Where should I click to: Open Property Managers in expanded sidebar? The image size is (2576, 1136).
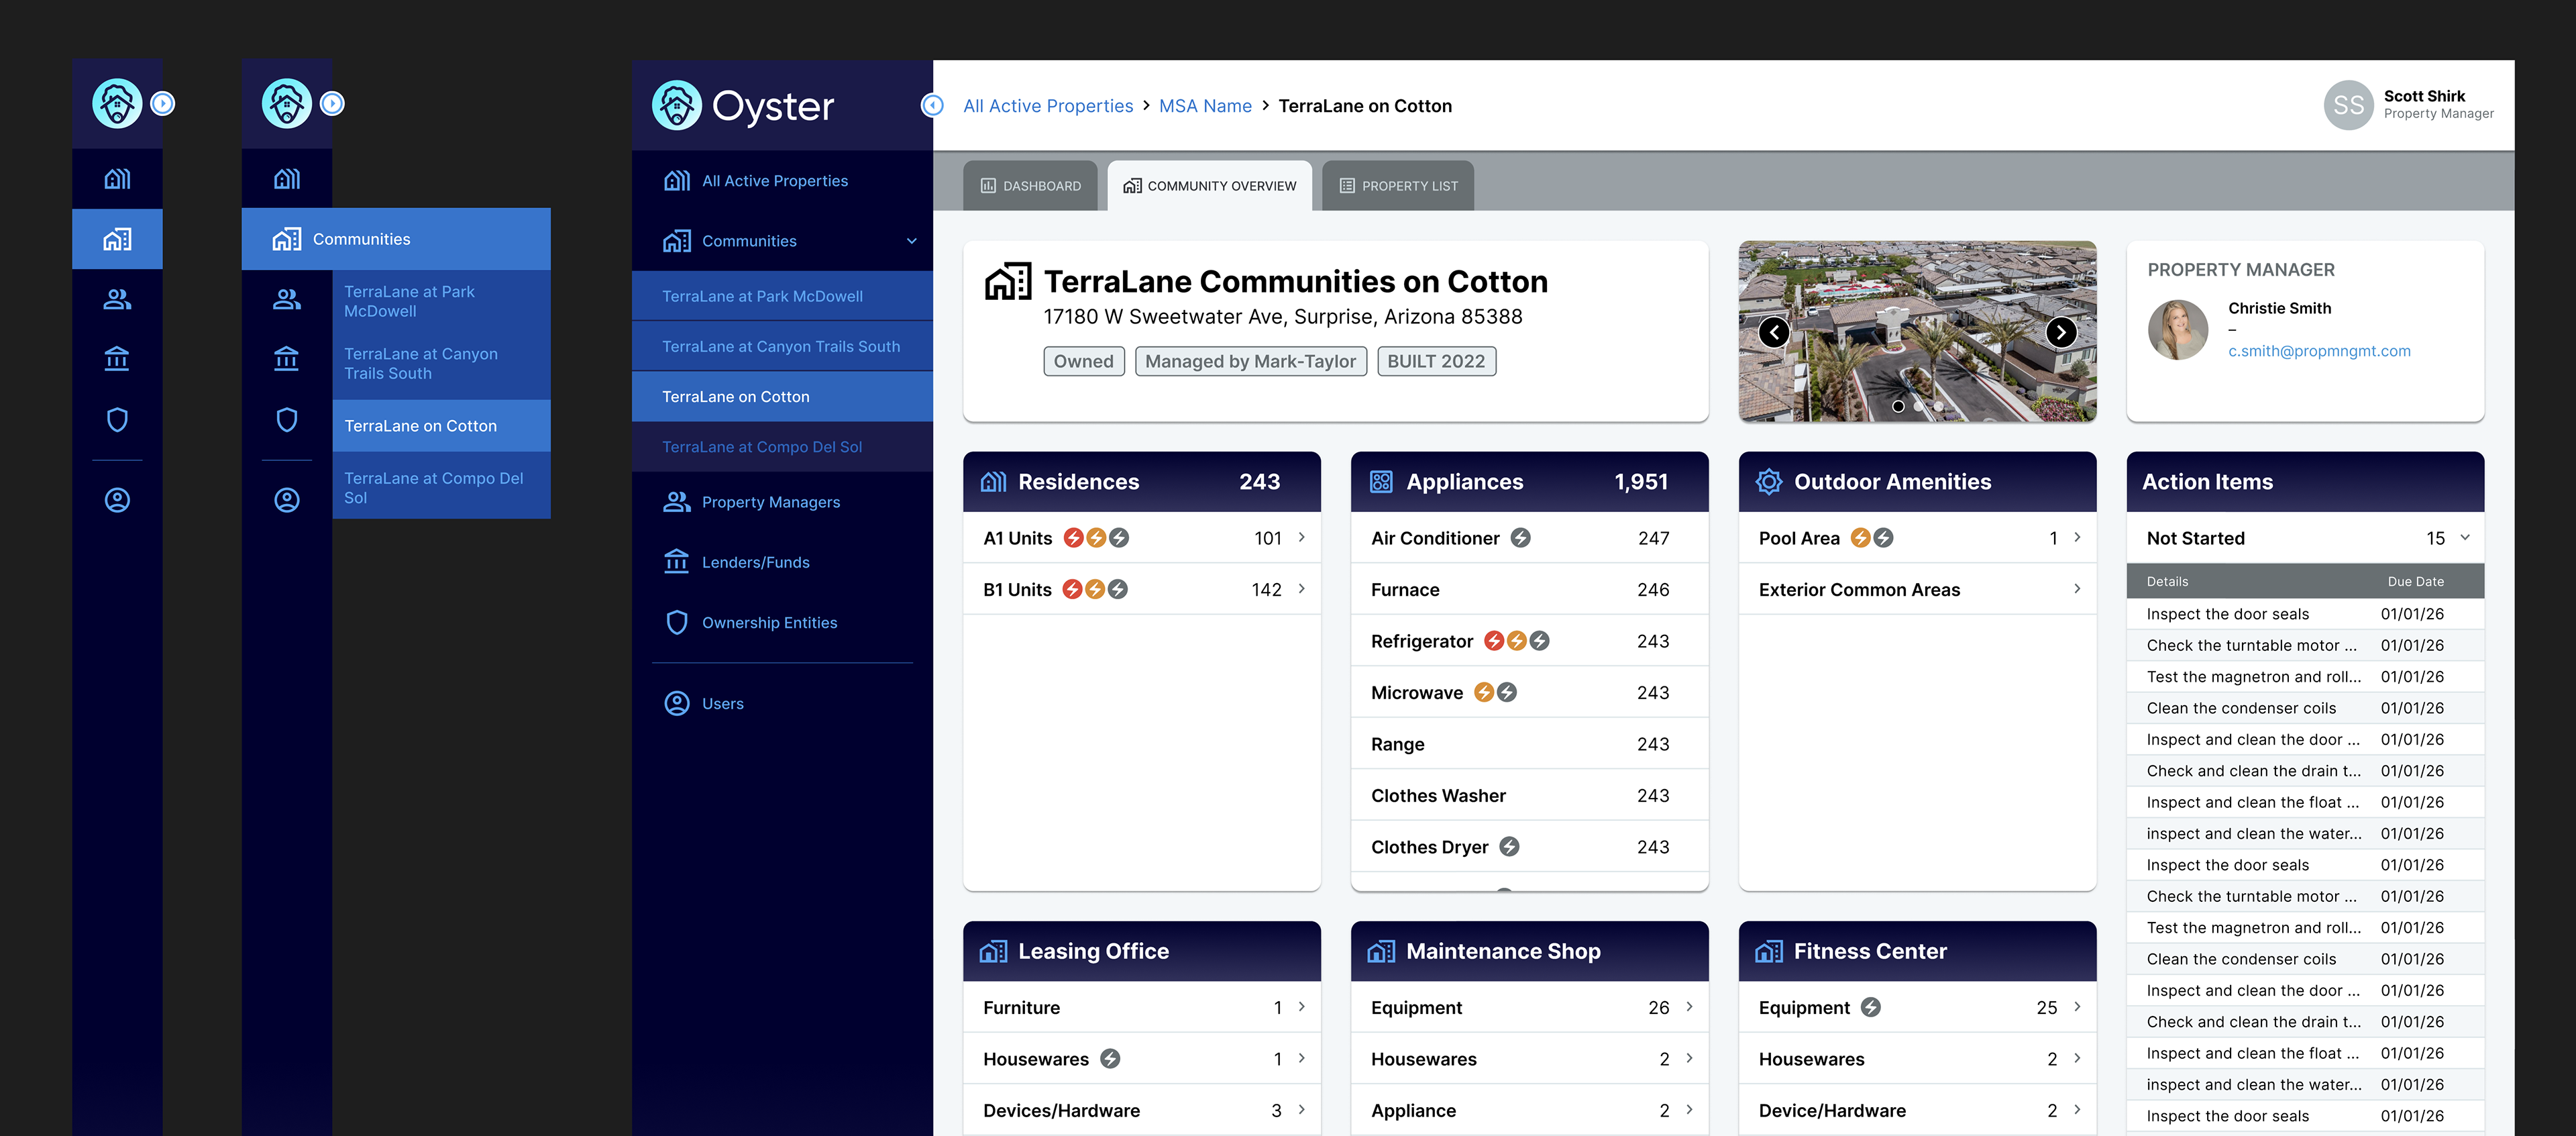point(782,502)
